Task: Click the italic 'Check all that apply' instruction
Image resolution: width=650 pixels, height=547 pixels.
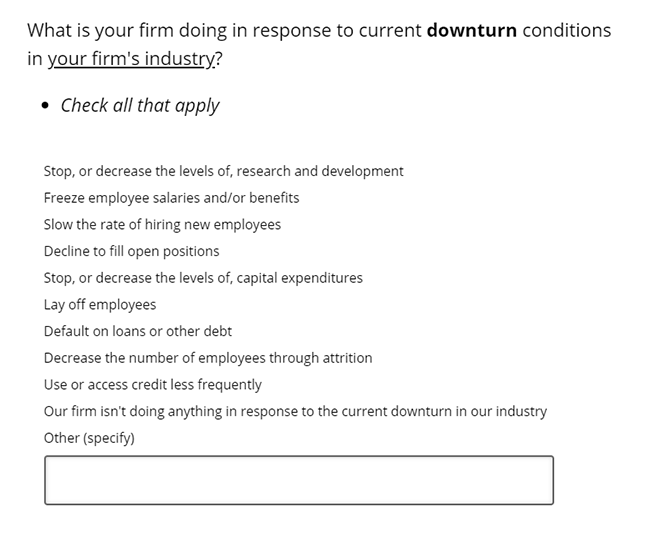Action: pos(140,105)
